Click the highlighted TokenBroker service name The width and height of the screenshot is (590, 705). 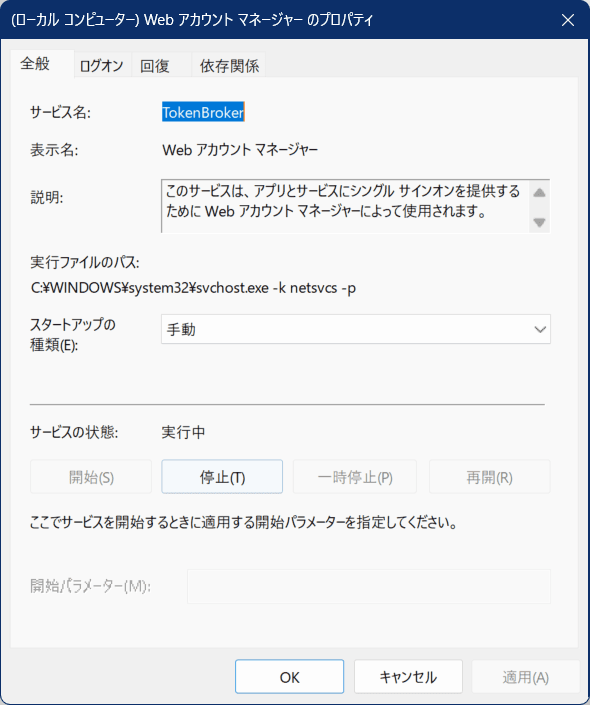[x=203, y=112]
